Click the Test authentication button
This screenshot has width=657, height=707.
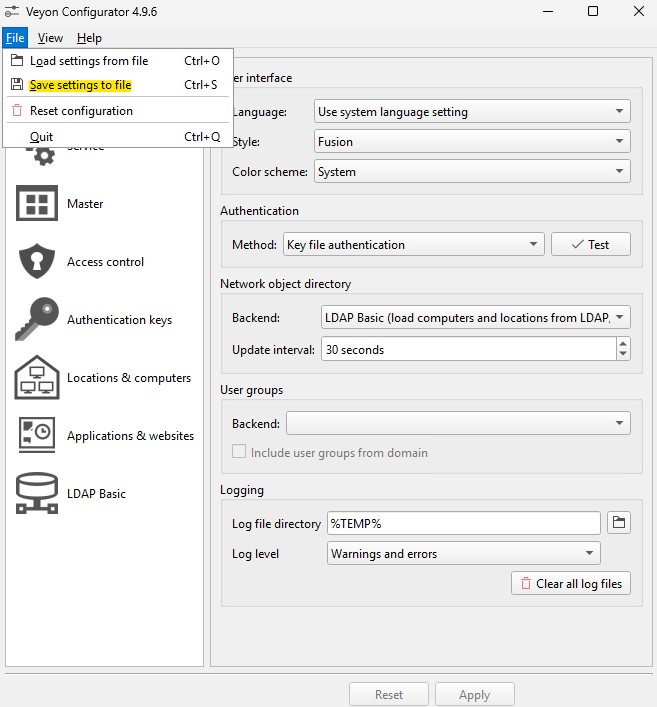point(591,244)
